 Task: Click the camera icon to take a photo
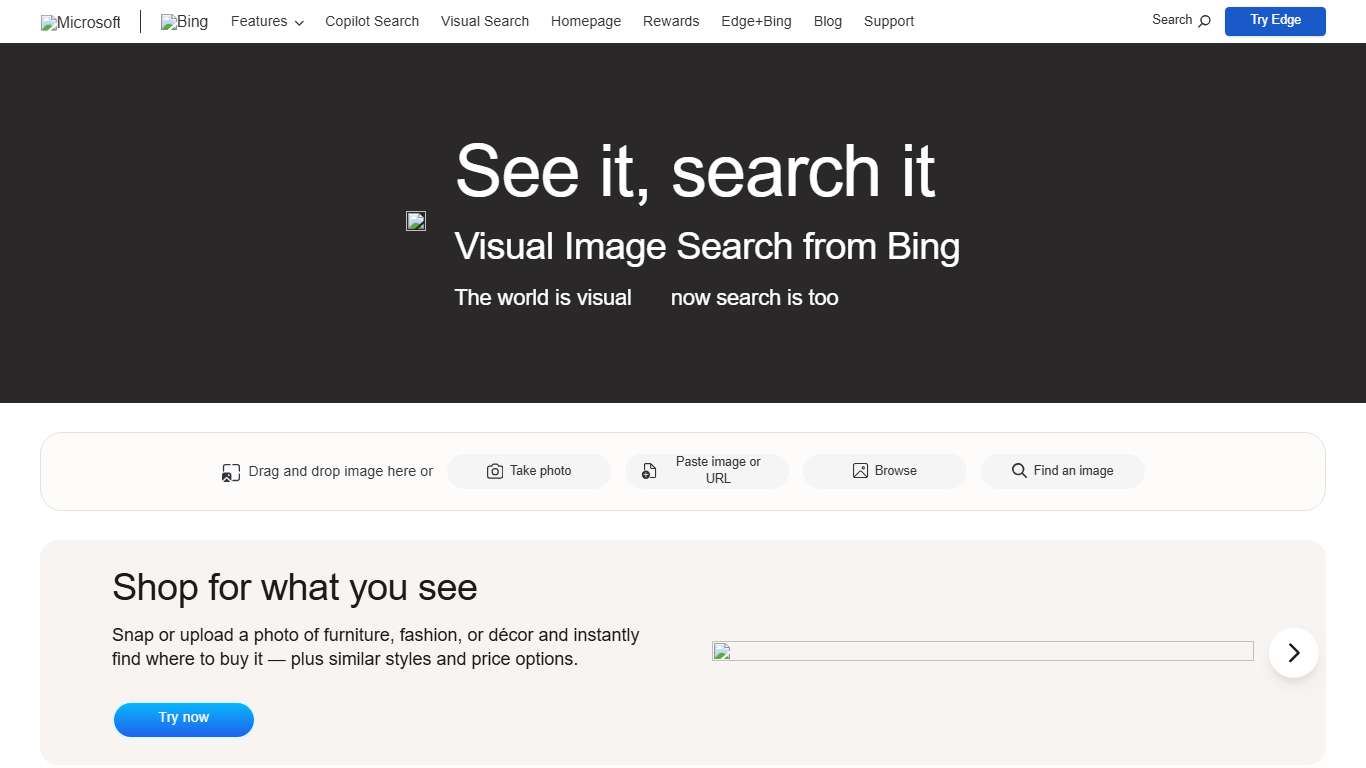click(495, 470)
